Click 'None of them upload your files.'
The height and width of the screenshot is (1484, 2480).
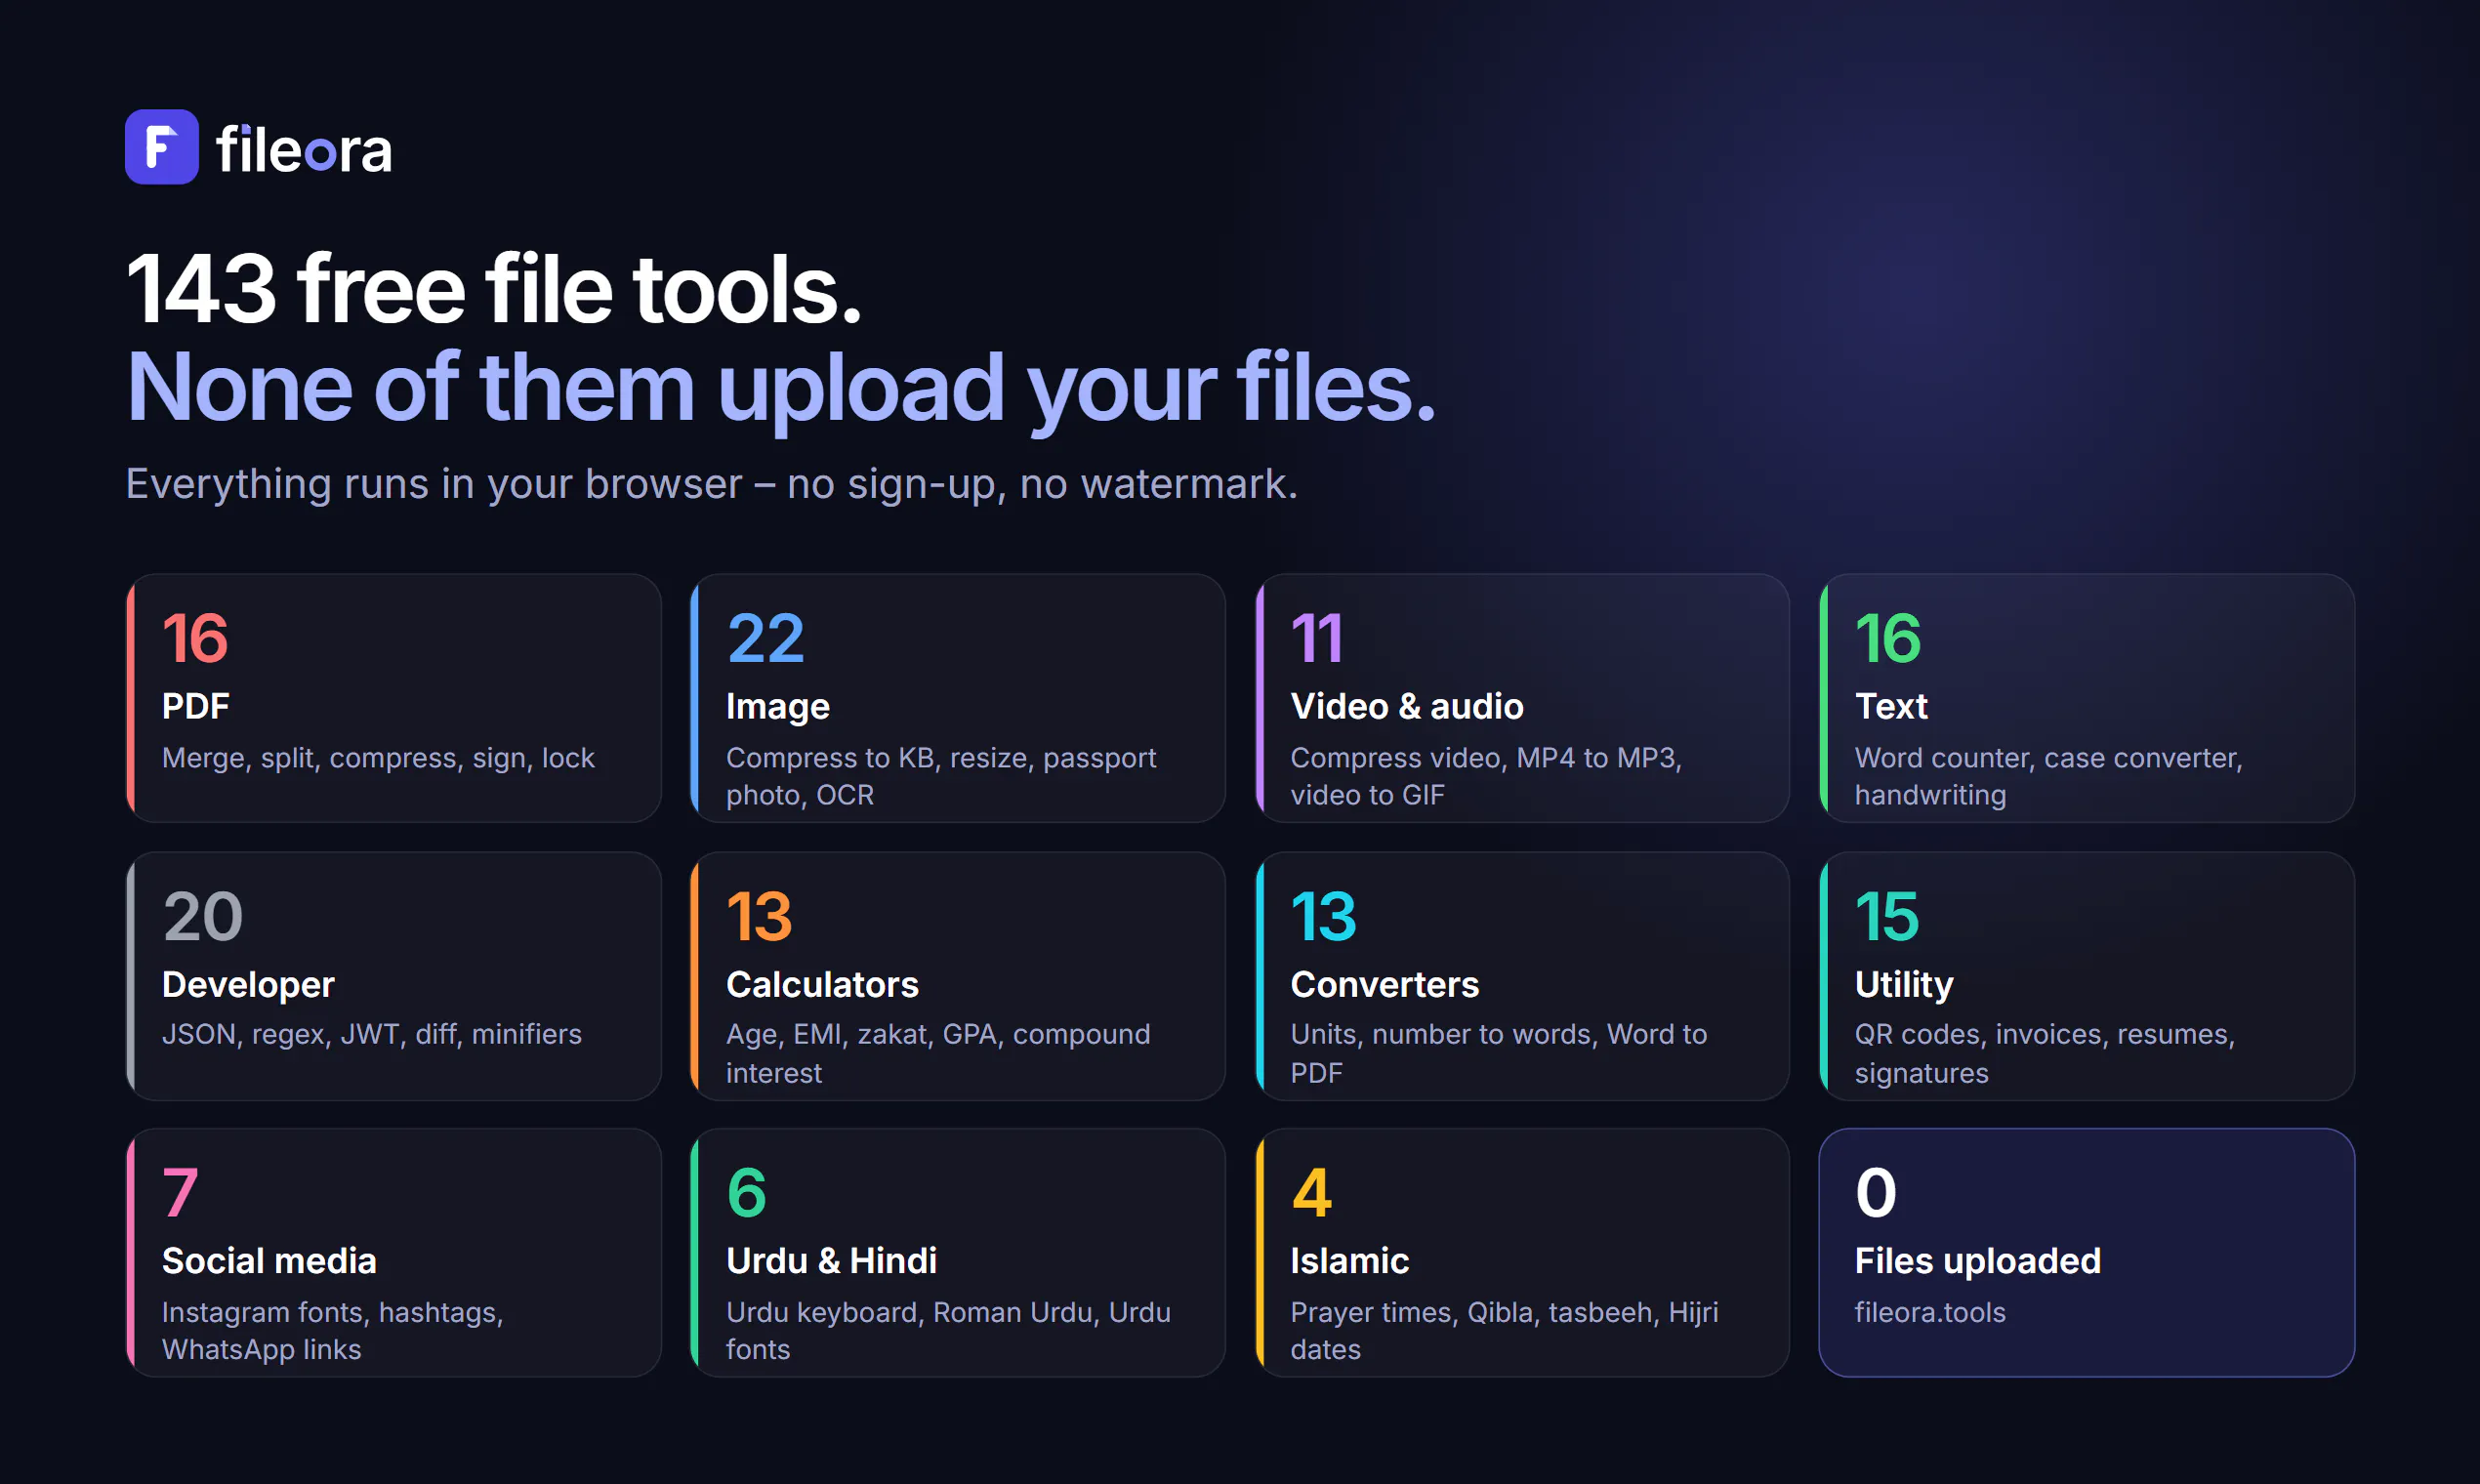click(x=781, y=389)
